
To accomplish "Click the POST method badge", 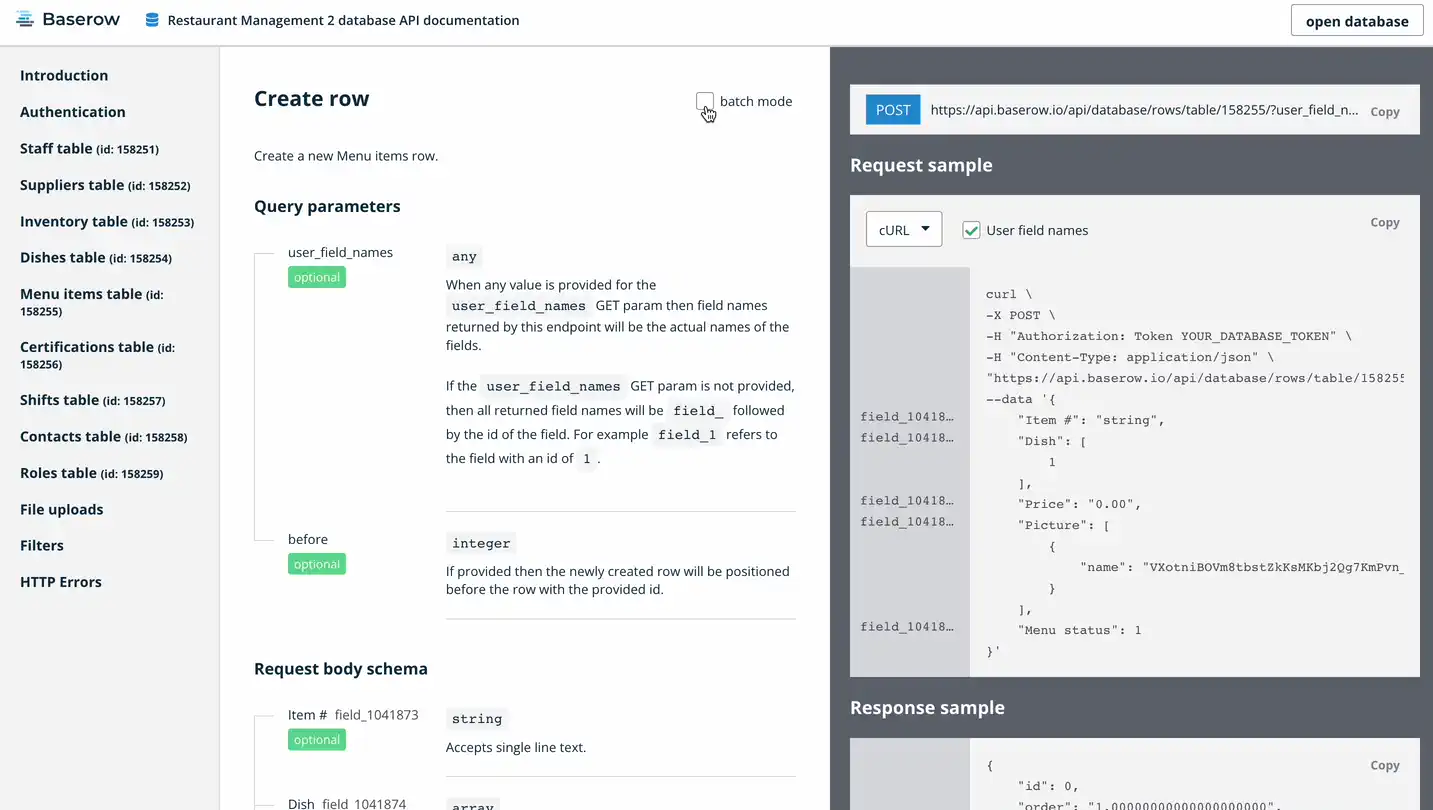I will pos(892,110).
